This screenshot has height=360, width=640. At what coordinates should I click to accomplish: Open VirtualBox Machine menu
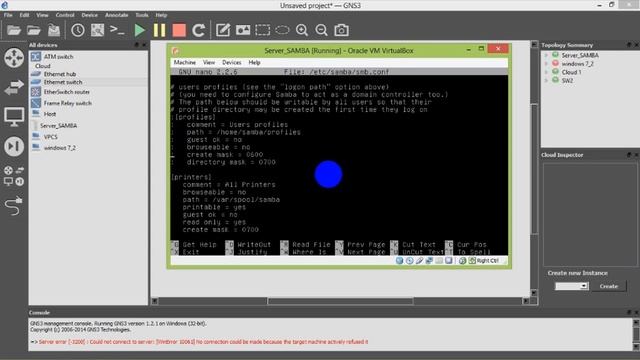(184, 62)
